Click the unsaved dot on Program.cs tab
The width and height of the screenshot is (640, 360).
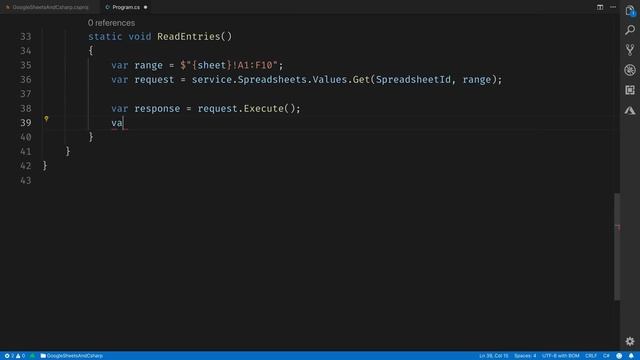coord(146,7)
